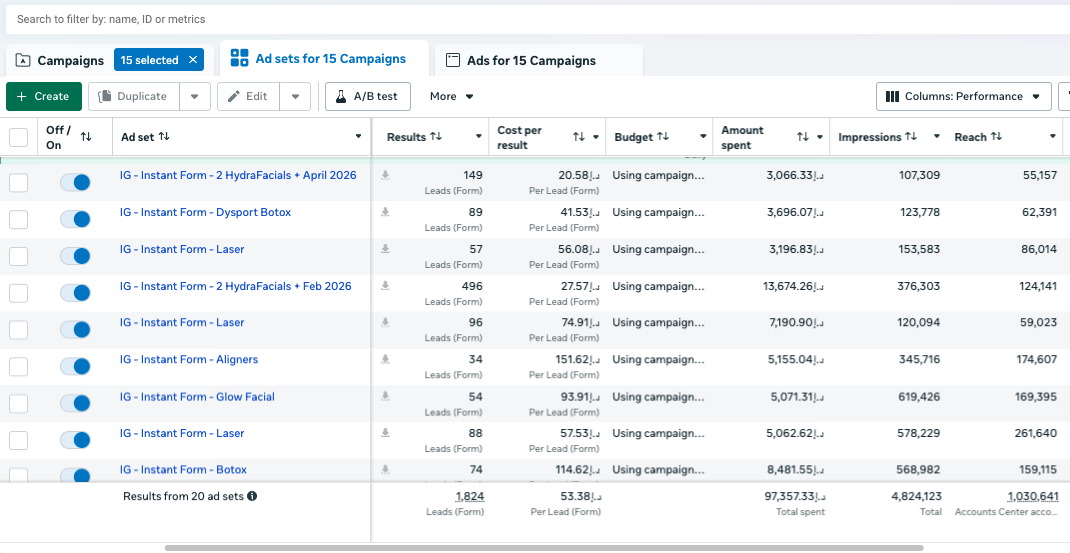Switch to the Campaigns tab
Image resolution: width=1070 pixels, height=553 pixels.
coord(70,61)
